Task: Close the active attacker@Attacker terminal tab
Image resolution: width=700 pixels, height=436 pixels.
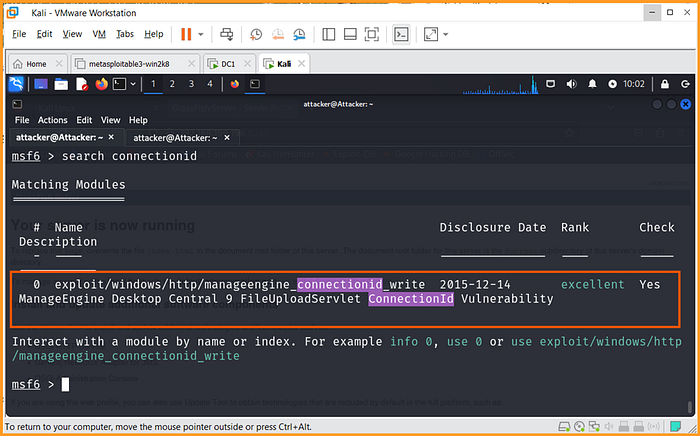Action: (111, 137)
